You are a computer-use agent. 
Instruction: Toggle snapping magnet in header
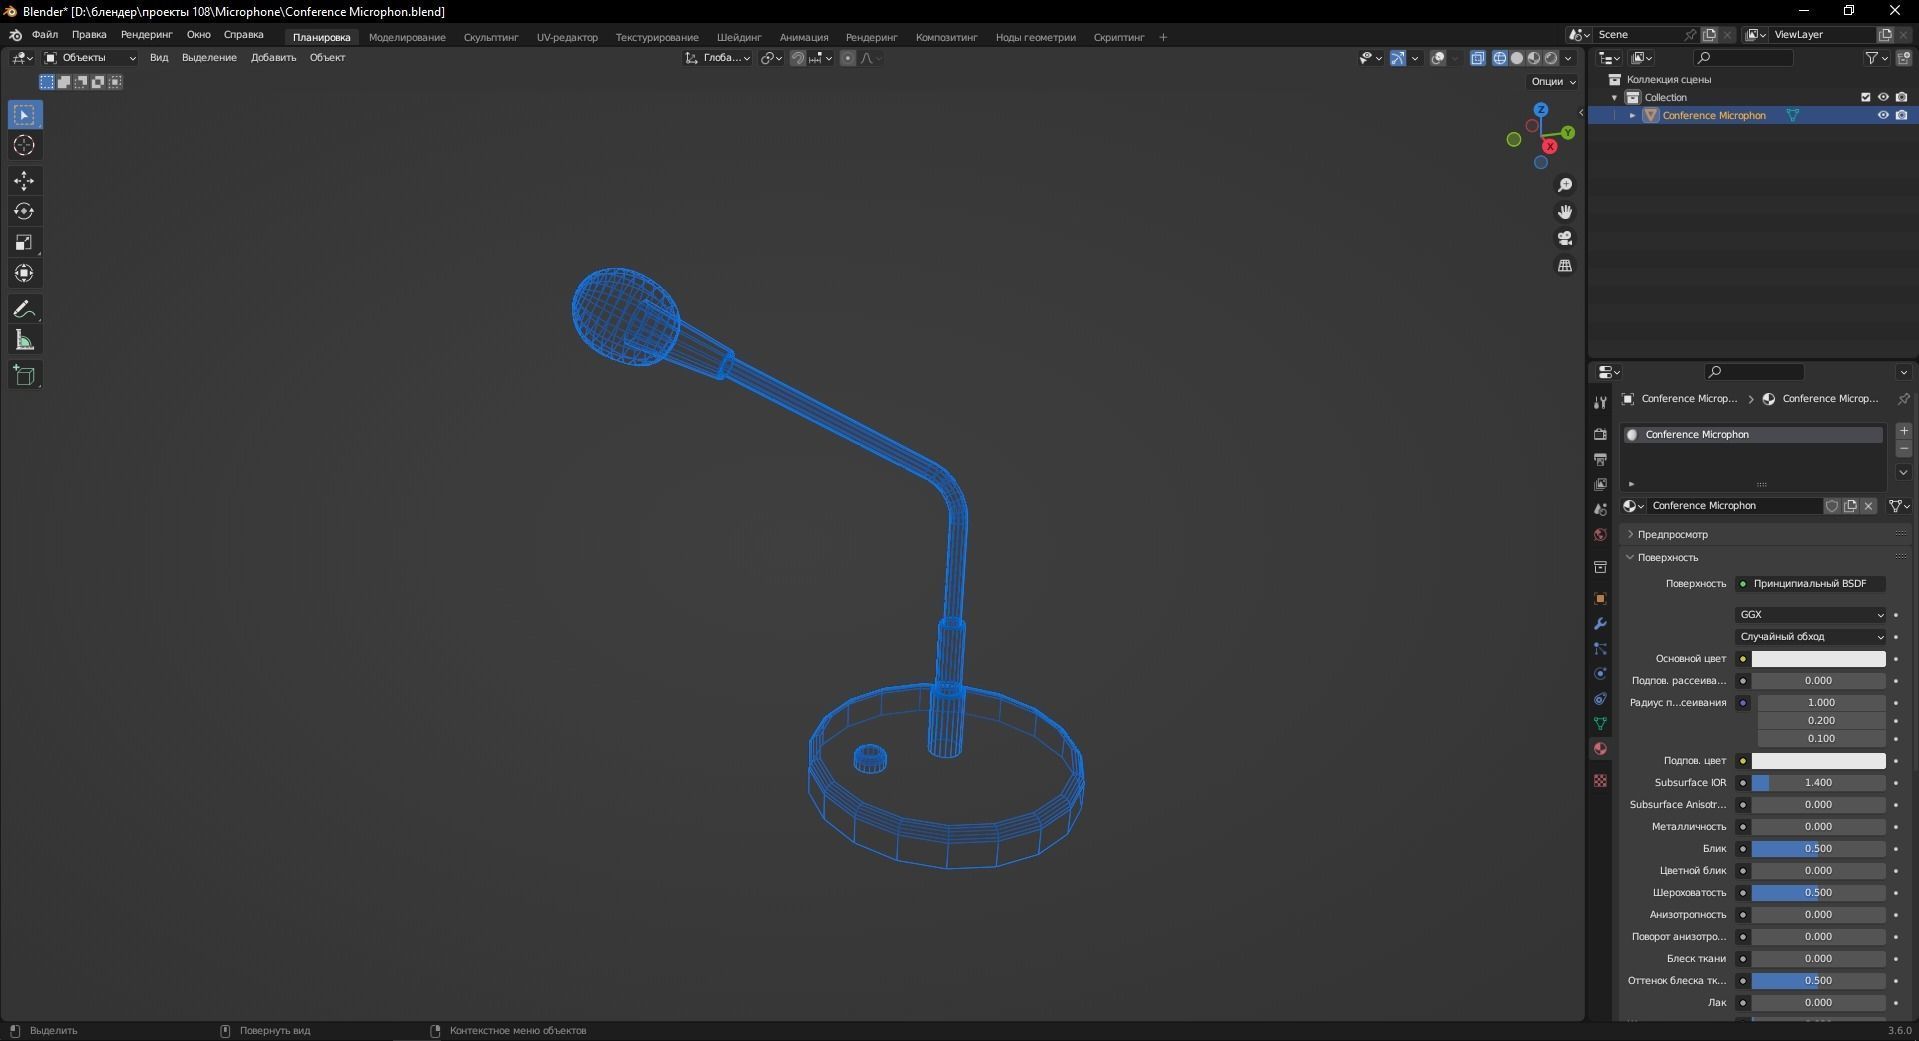(798, 58)
